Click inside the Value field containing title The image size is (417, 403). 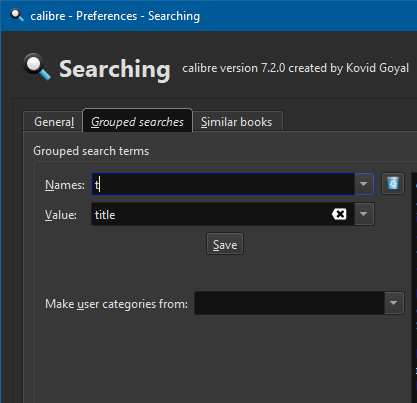point(211,214)
